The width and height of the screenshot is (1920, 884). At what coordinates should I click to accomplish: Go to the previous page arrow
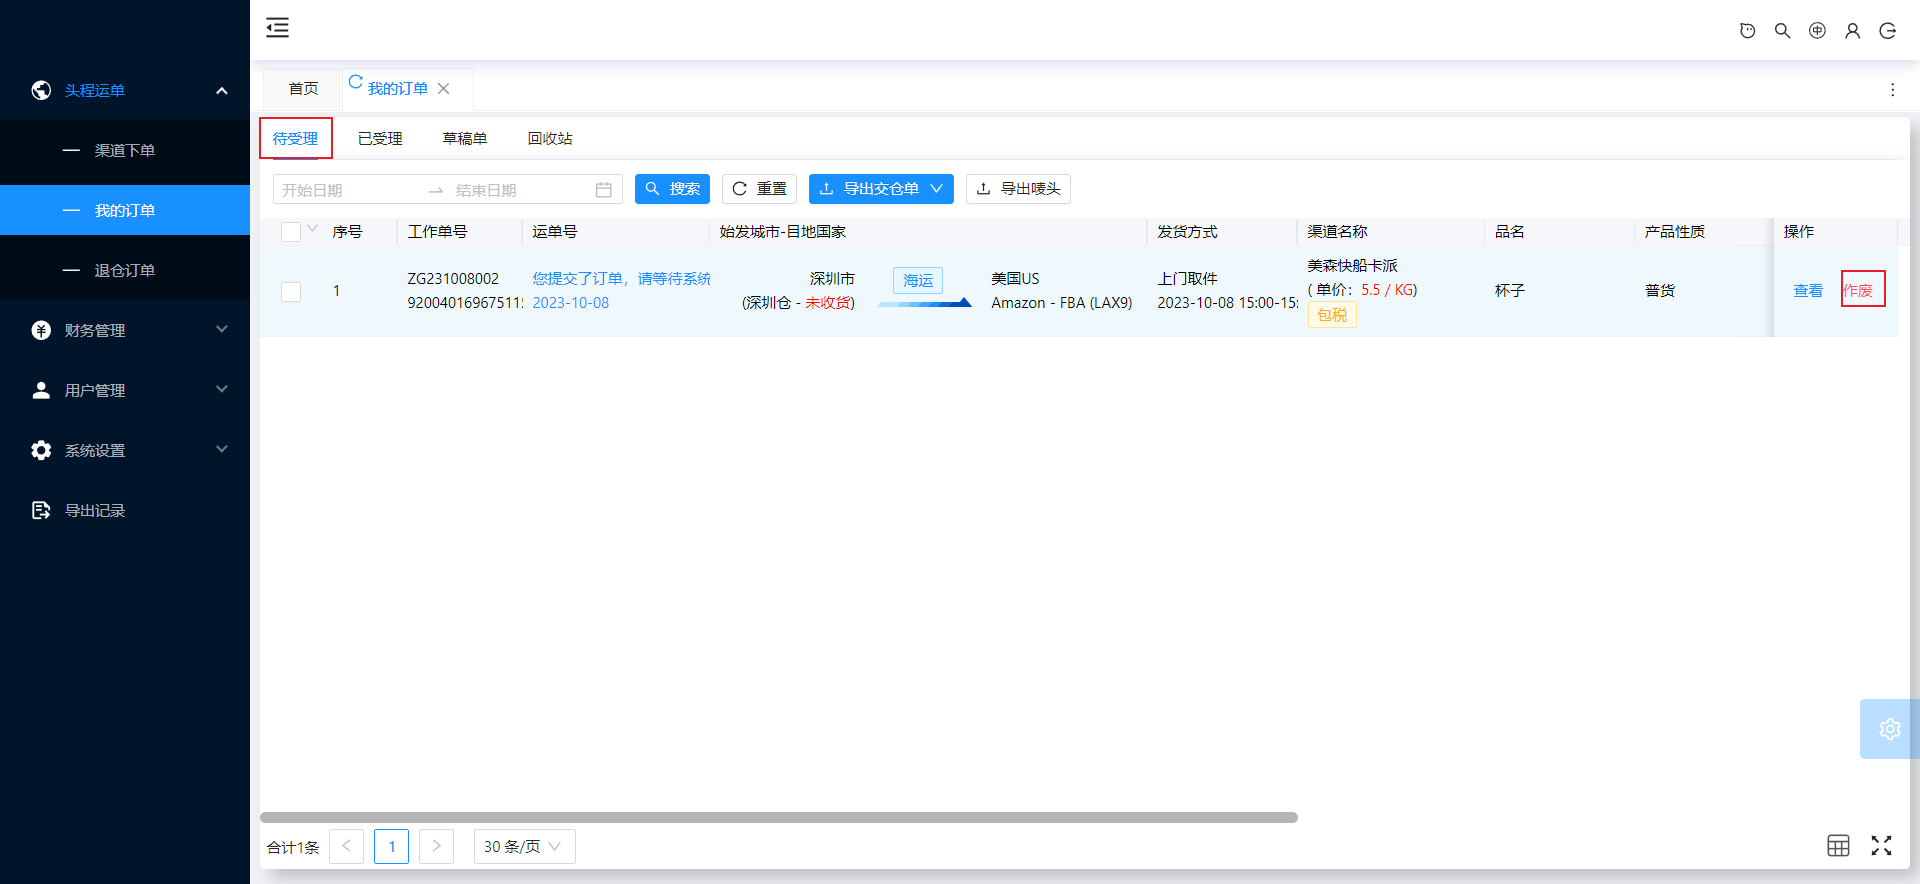click(346, 846)
